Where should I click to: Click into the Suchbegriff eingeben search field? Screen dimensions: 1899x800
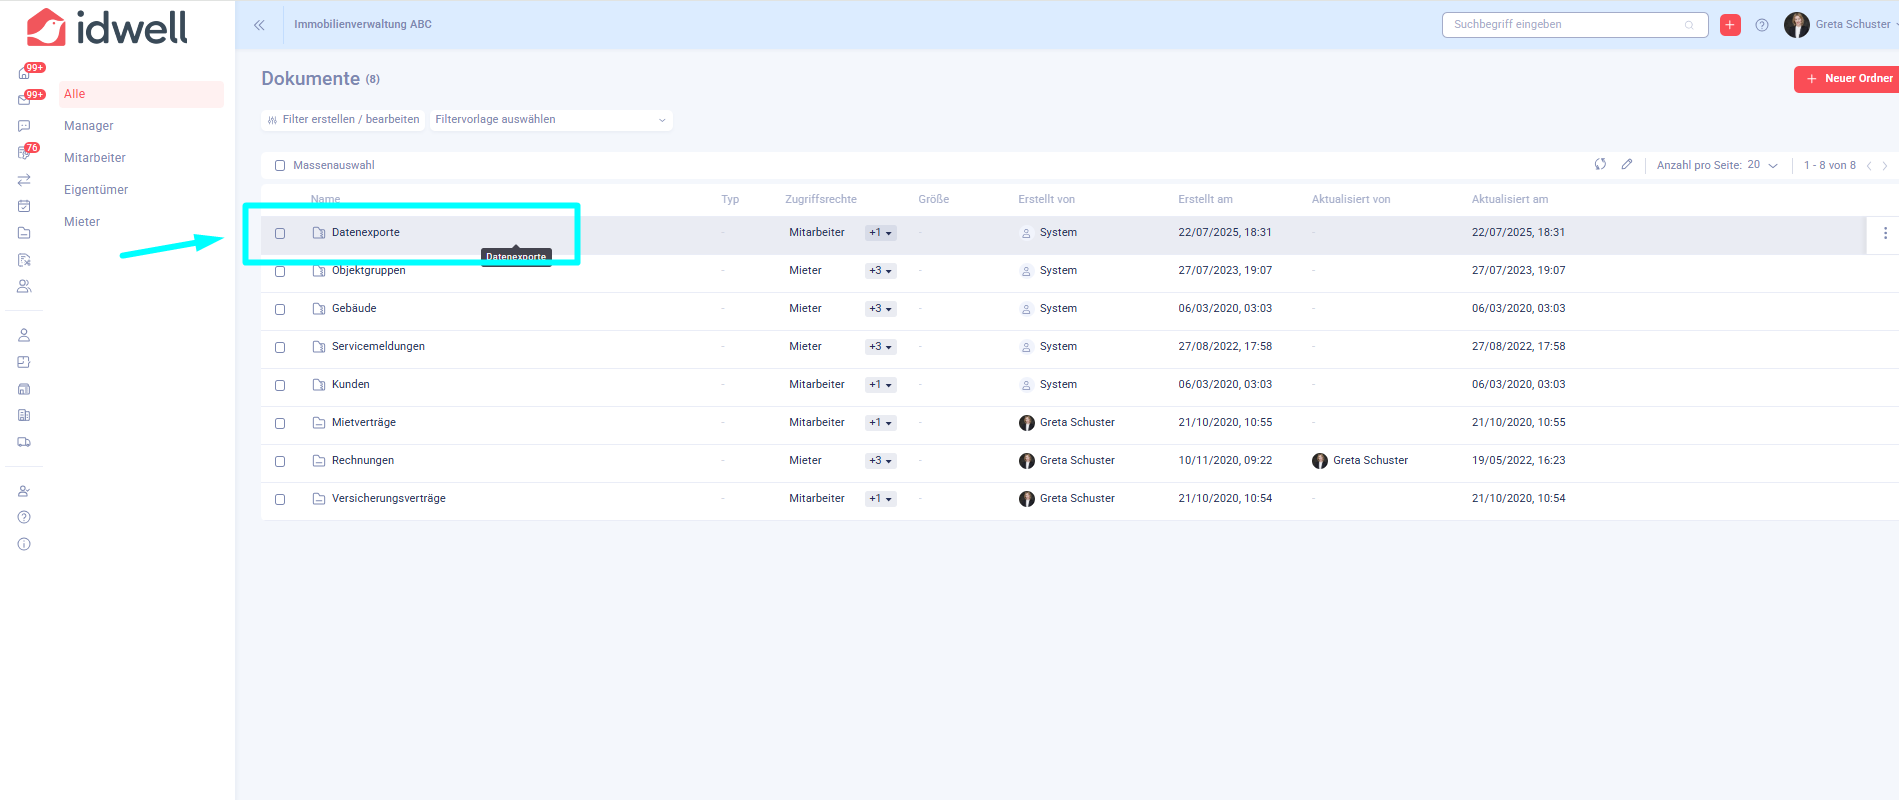(x=1565, y=25)
